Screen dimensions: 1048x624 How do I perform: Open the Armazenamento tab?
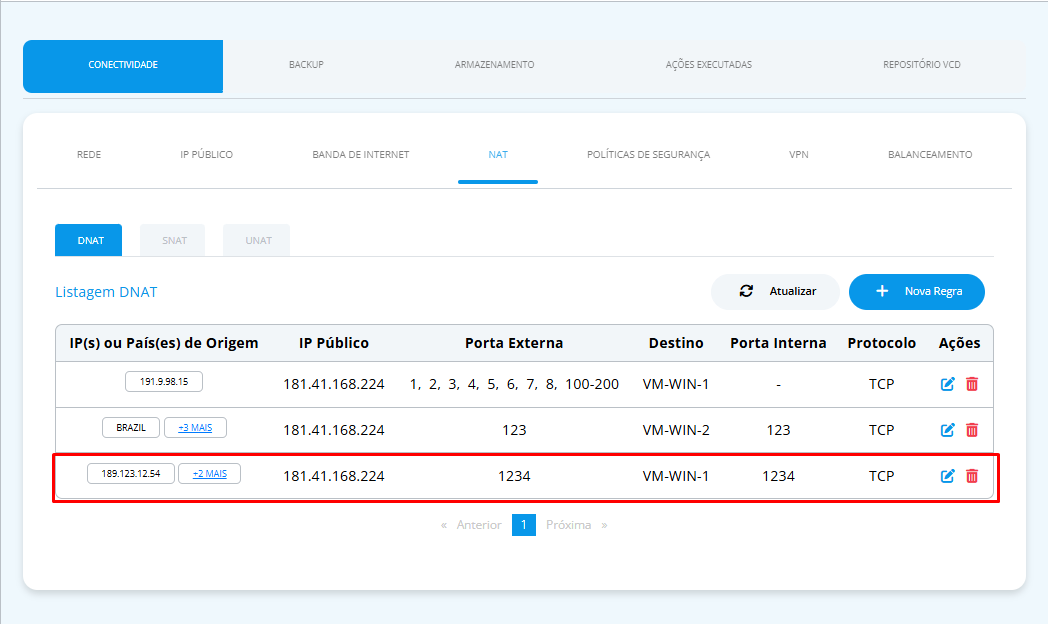click(494, 65)
